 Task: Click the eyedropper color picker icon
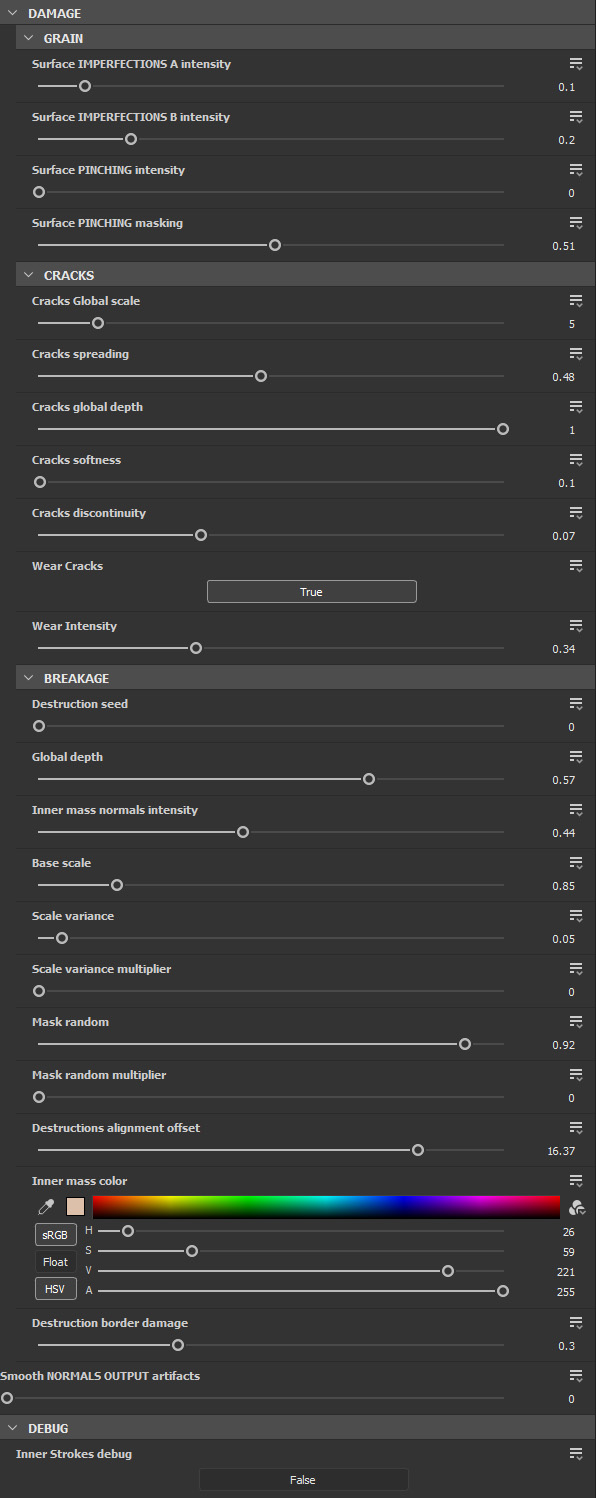[x=45, y=1207]
